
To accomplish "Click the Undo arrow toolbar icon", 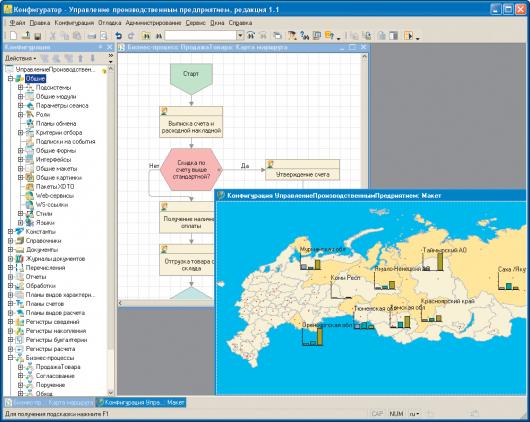I will tap(118, 36).
